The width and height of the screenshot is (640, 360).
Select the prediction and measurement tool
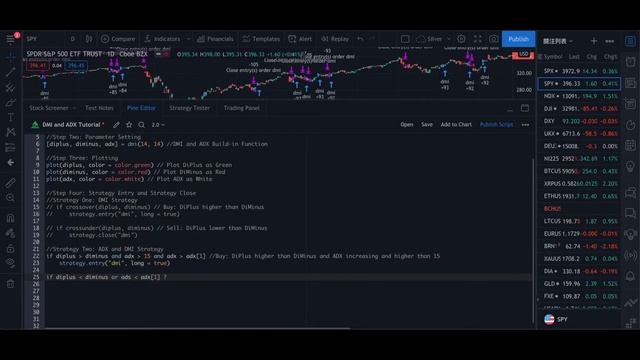(x=10, y=147)
